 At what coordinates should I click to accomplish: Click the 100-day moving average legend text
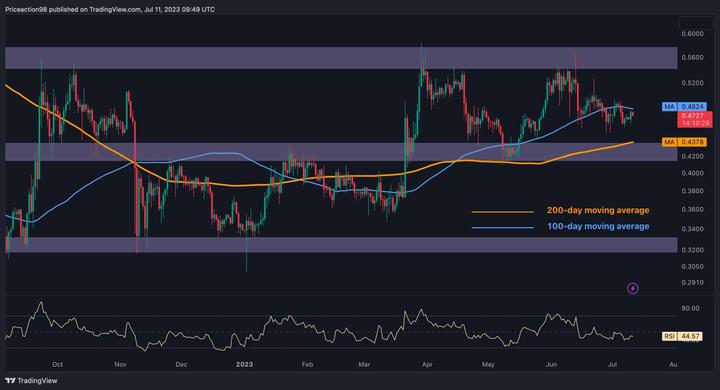[598, 226]
